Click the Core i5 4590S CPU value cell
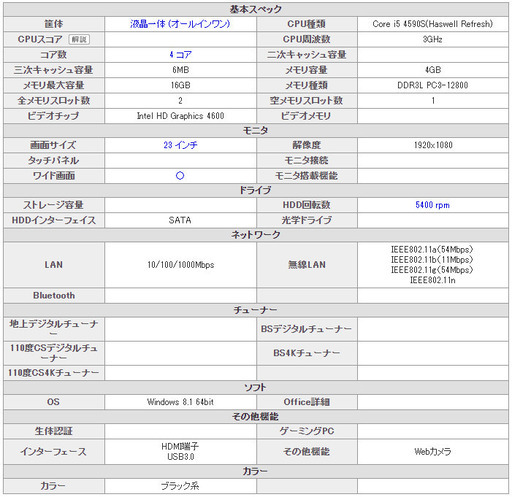This screenshot has width=512, height=497. tap(433, 24)
